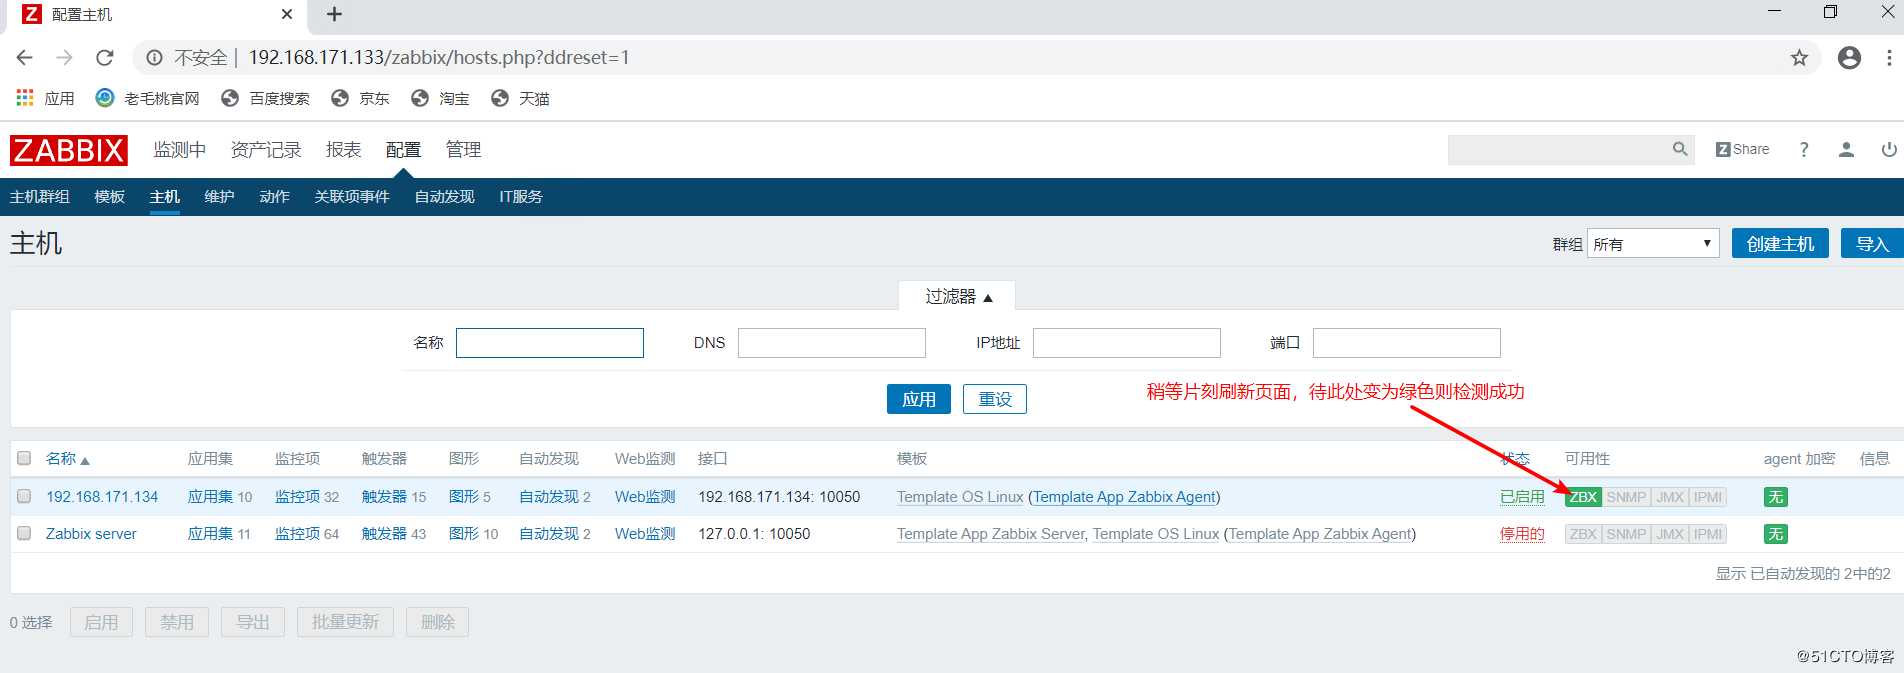This screenshot has width=1904, height=673.
Task: Open the 京东 bookmark
Action: click(x=360, y=98)
